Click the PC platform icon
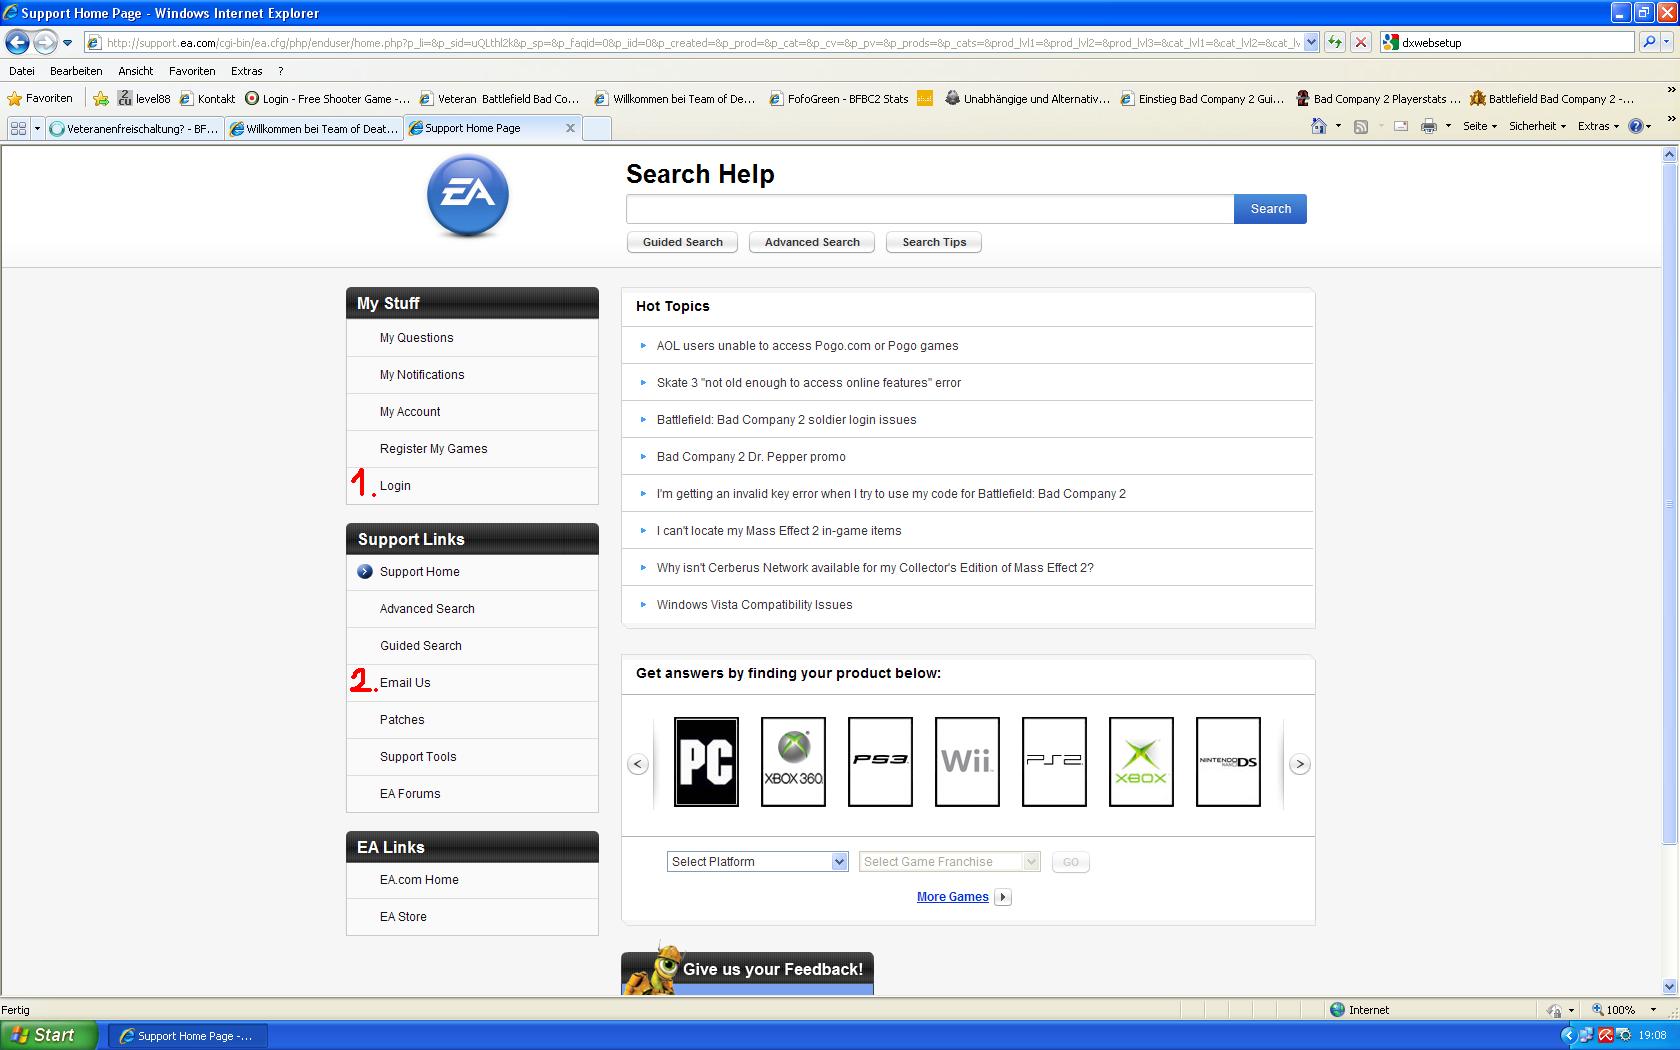 706,762
